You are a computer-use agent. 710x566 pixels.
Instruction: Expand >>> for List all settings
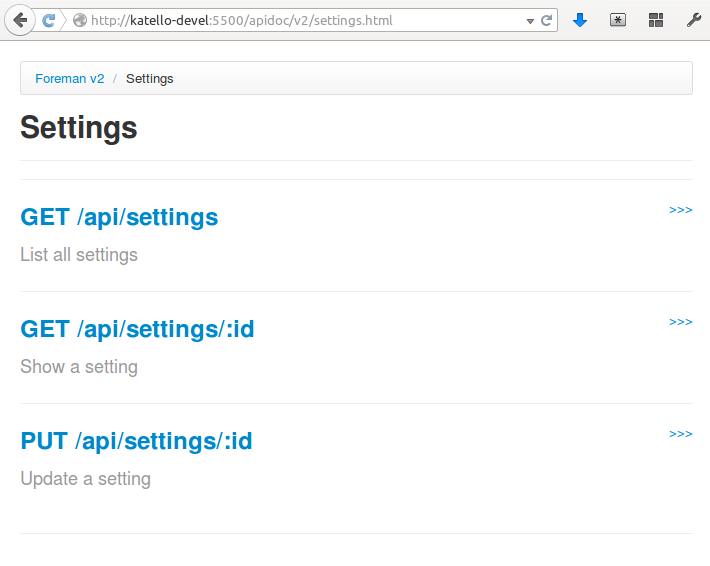(x=681, y=210)
